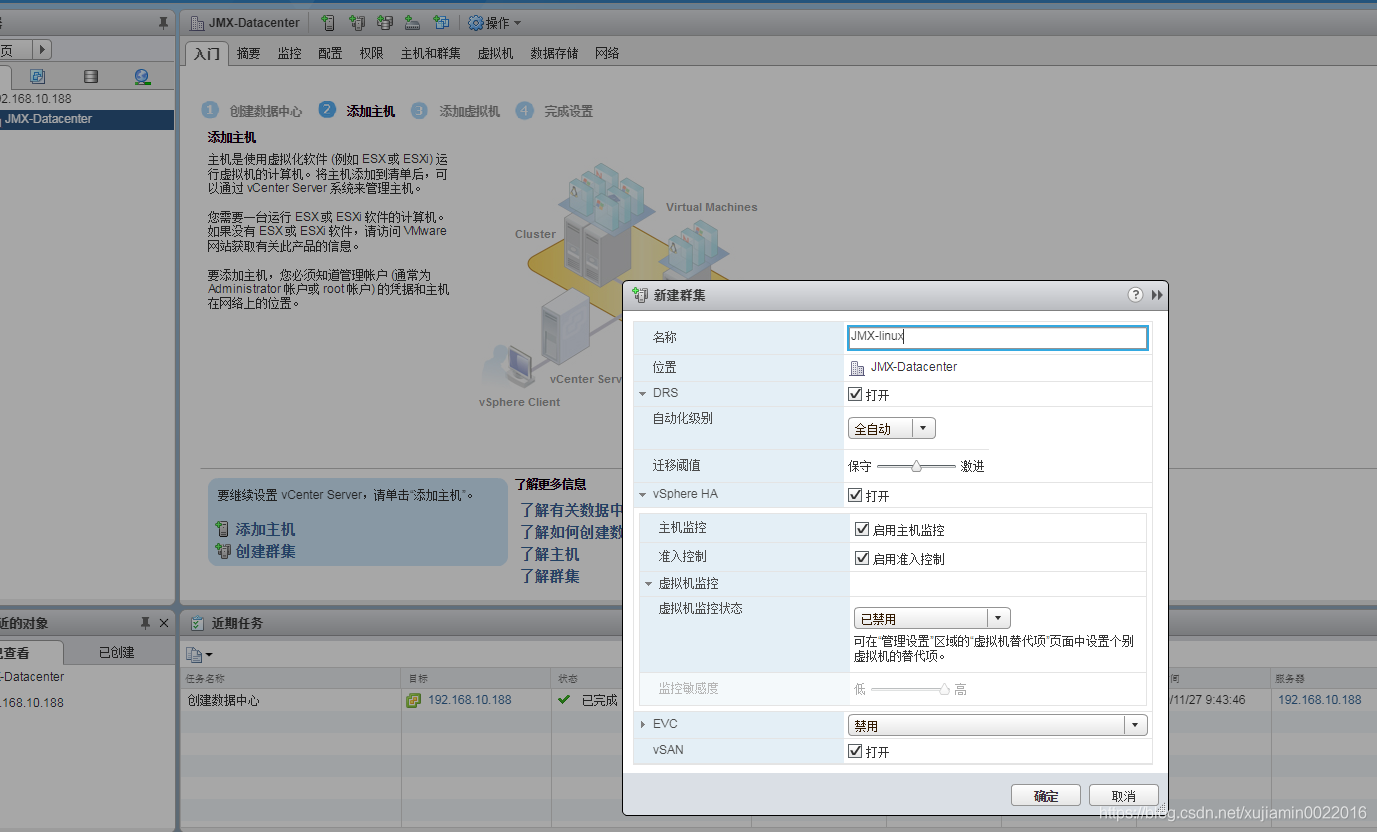Image resolution: width=1377 pixels, height=832 pixels.
Task: Expand the EVC section arrow
Action: (x=643, y=724)
